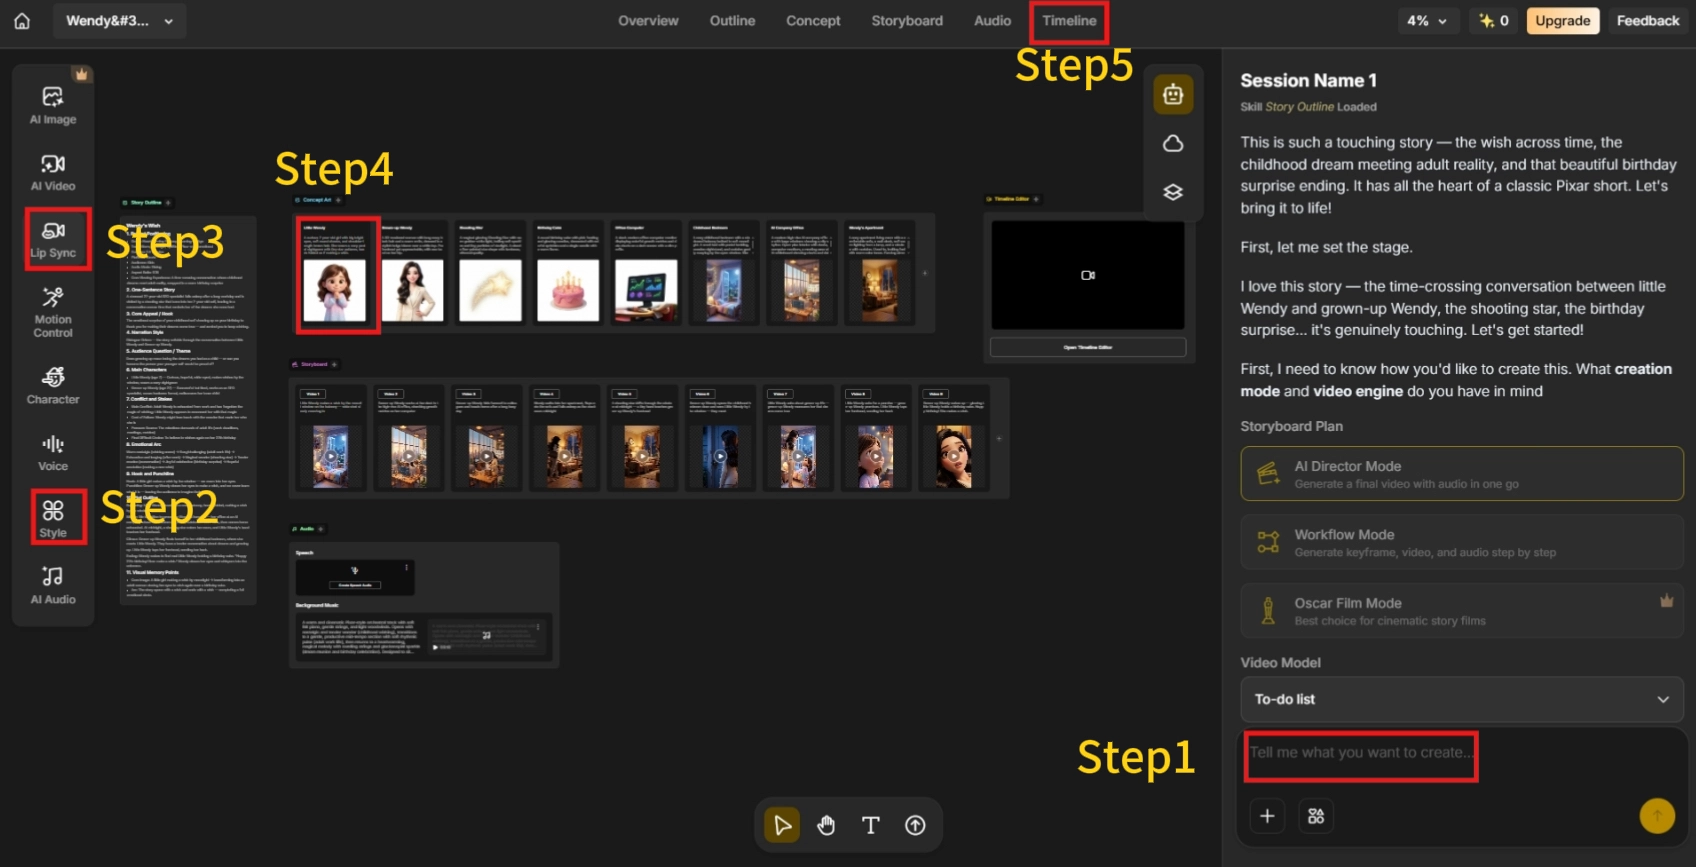Switch to the Storyboard tab

pyautogui.click(x=907, y=21)
